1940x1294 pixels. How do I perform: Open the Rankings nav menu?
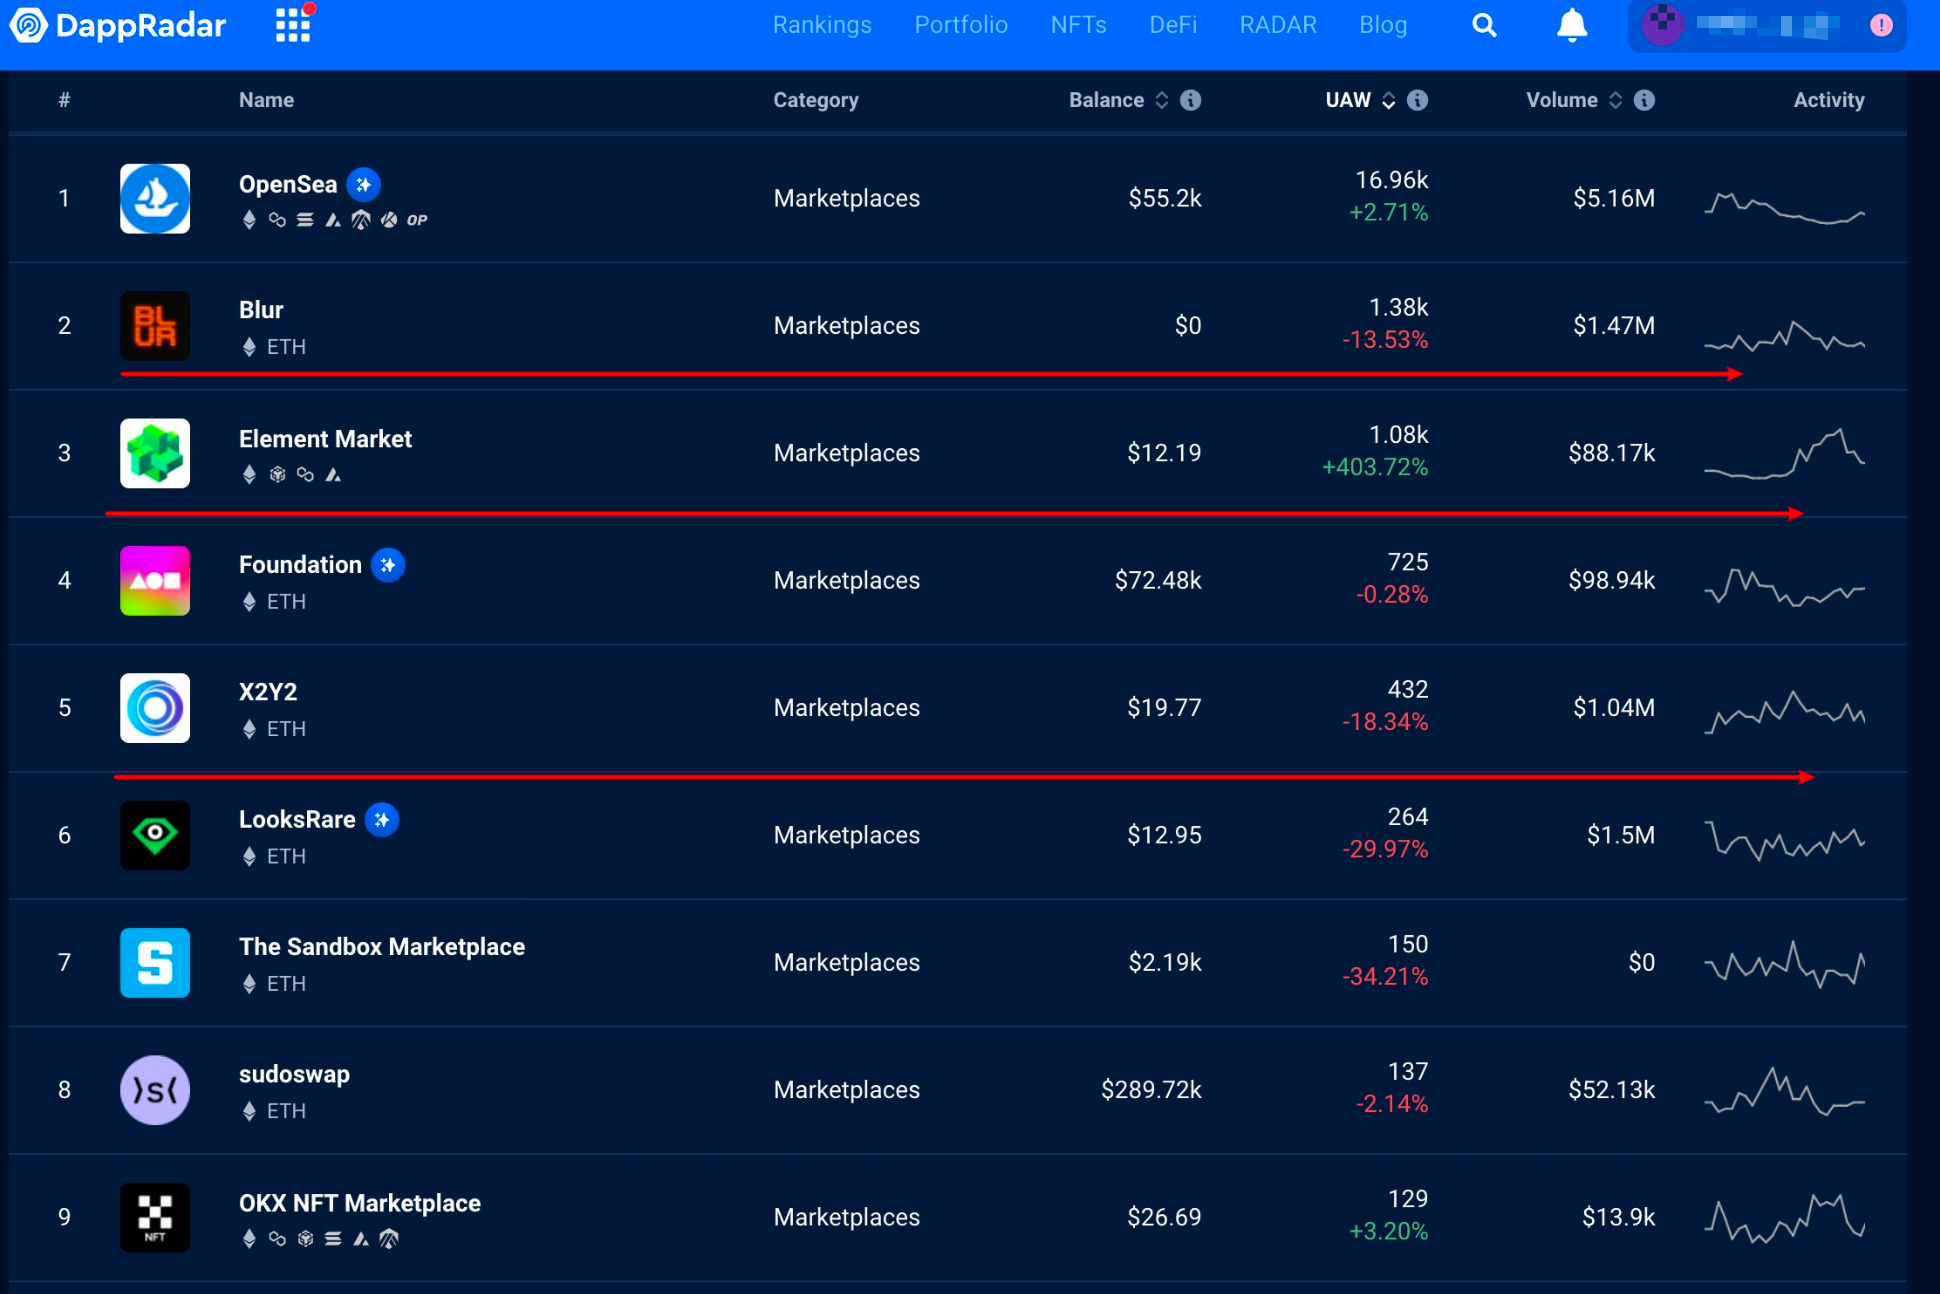[x=822, y=25]
